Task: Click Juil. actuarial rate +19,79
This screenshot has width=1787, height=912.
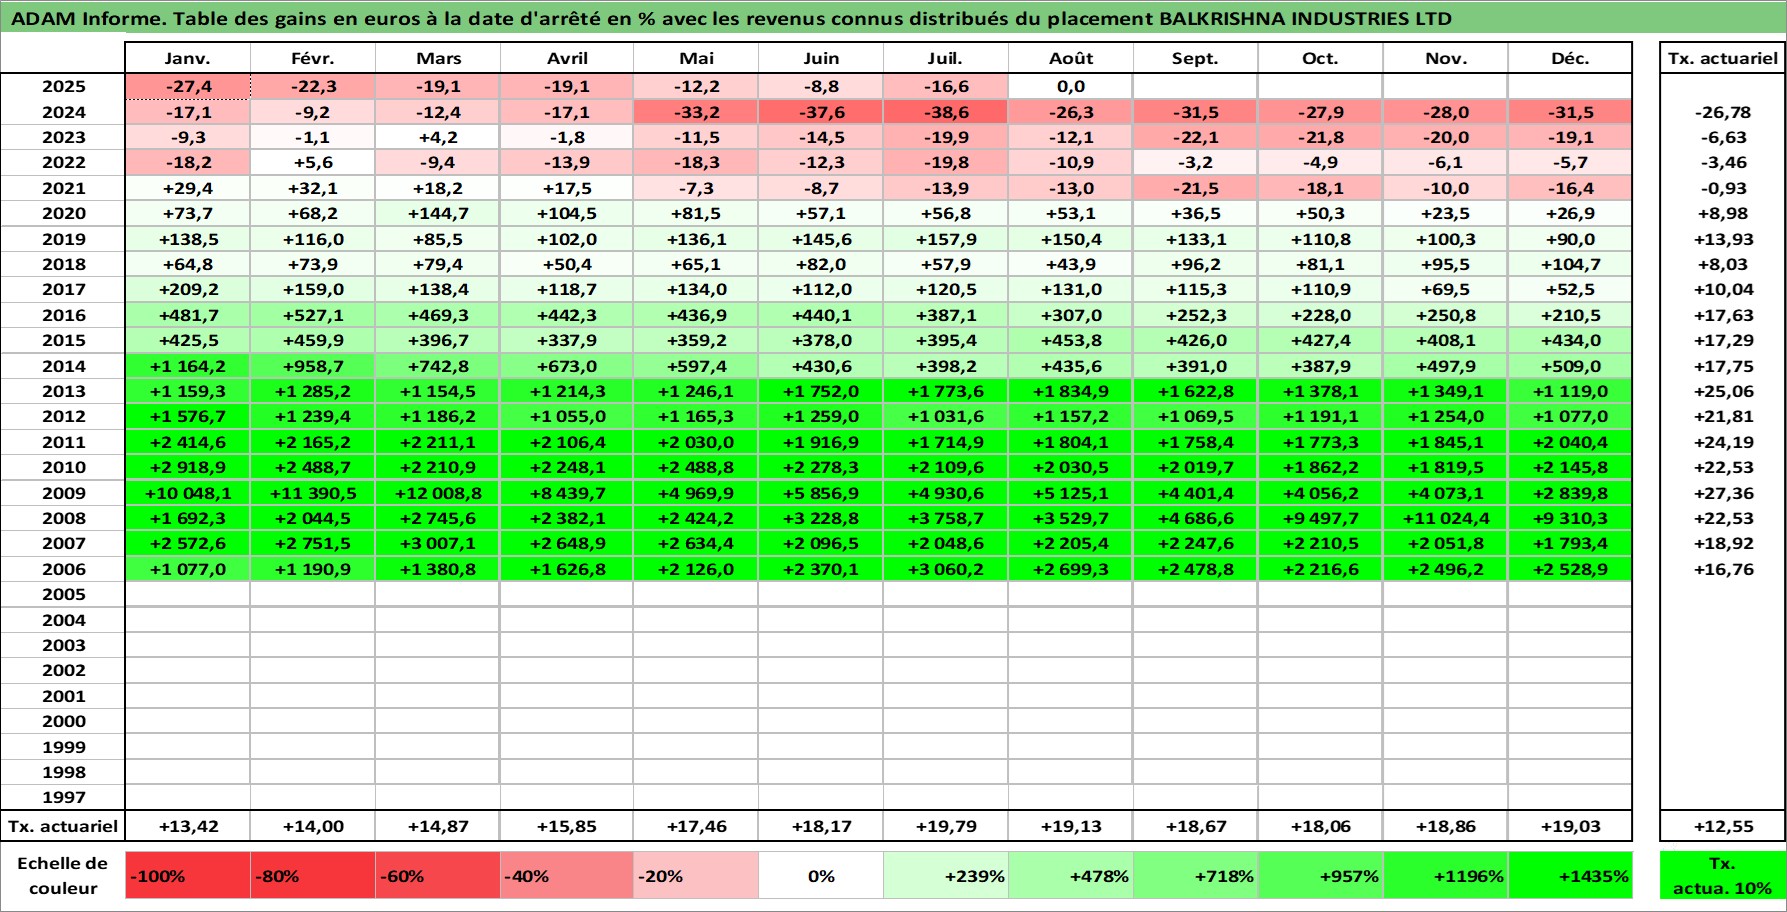Action: (945, 826)
